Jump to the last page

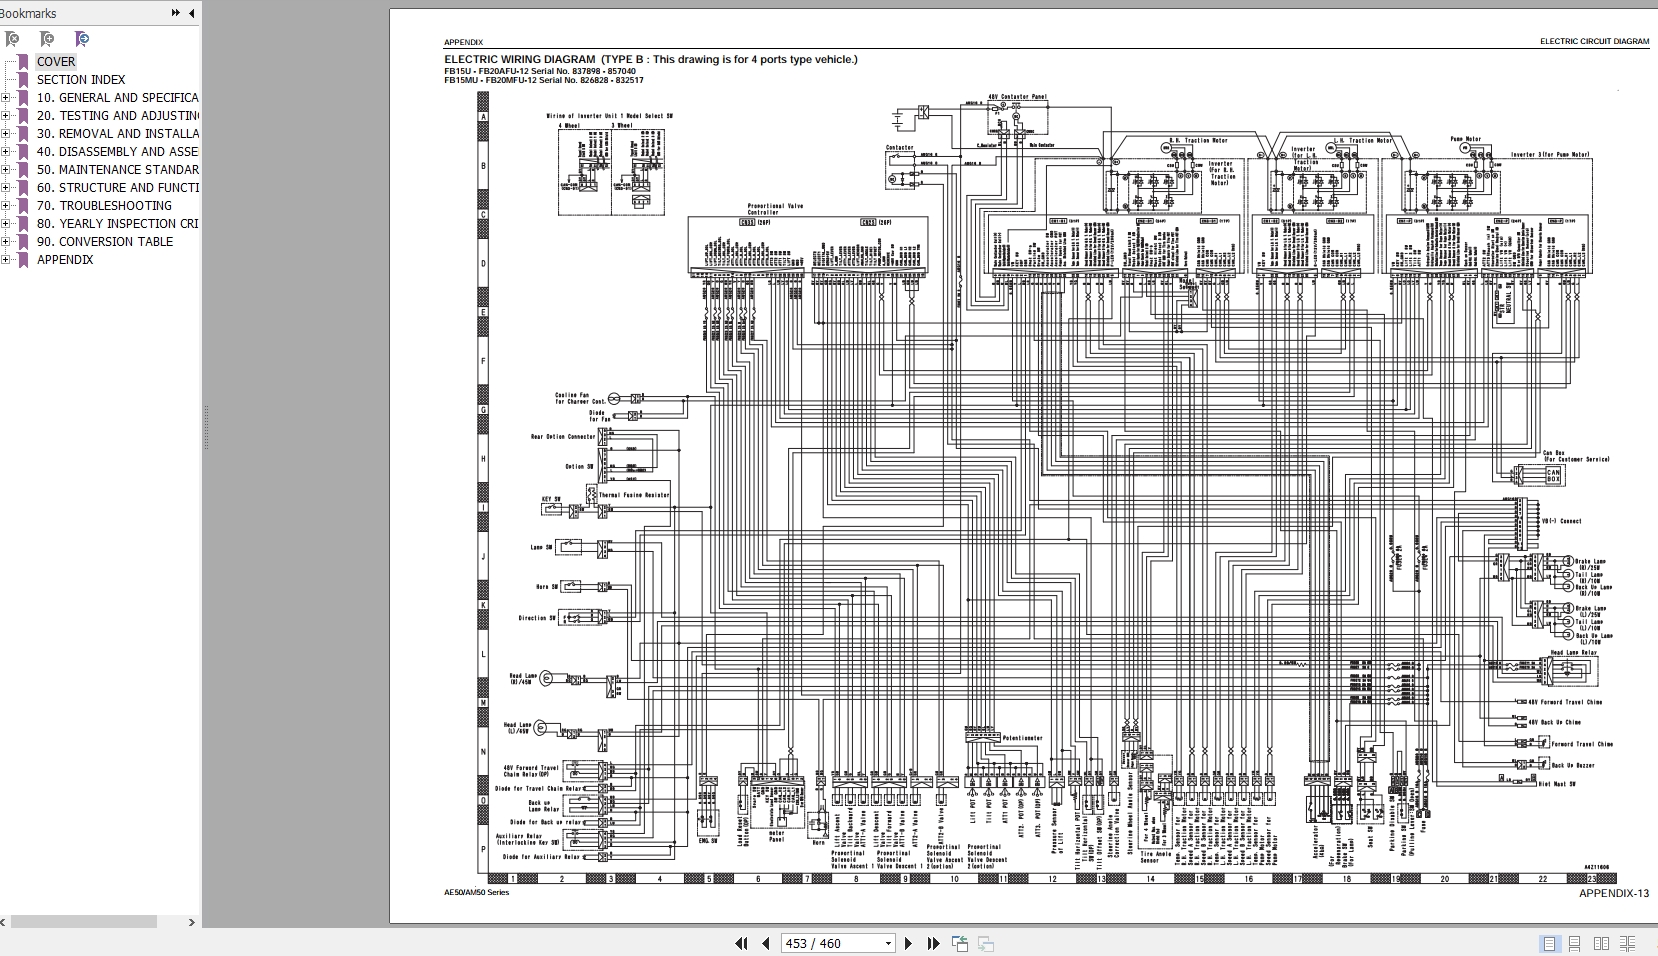(933, 943)
